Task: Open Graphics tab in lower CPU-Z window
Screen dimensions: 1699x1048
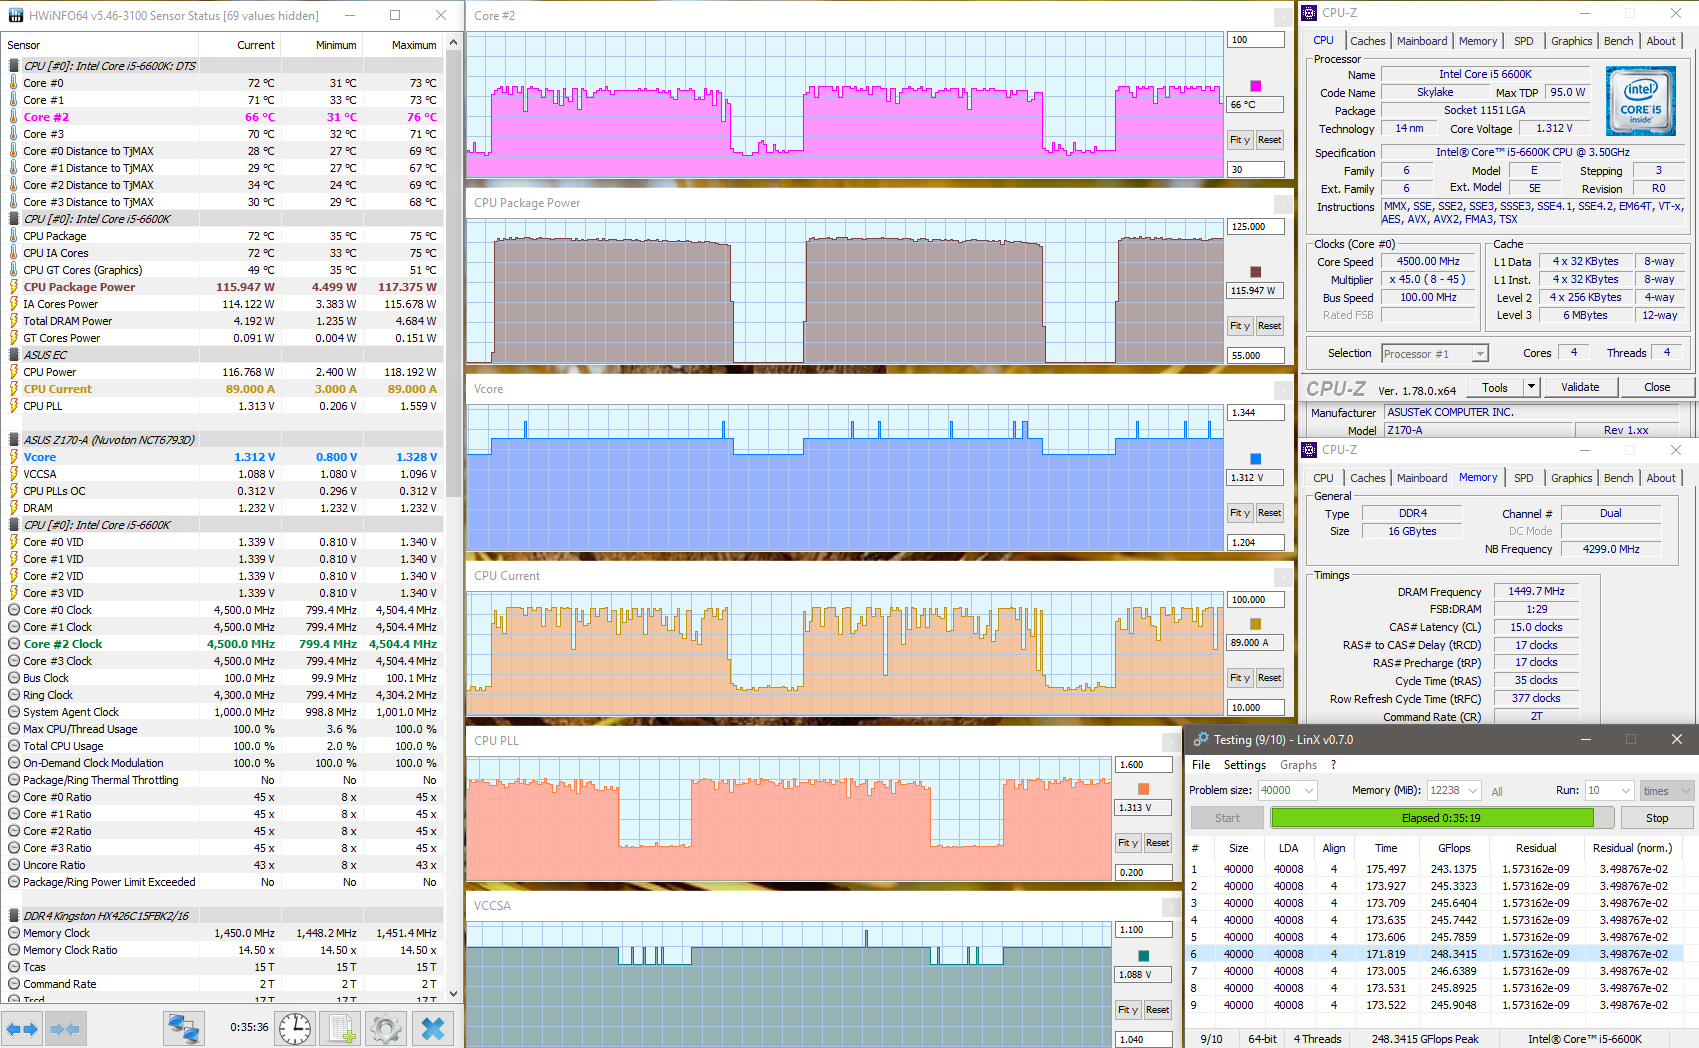Action: [1571, 478]
